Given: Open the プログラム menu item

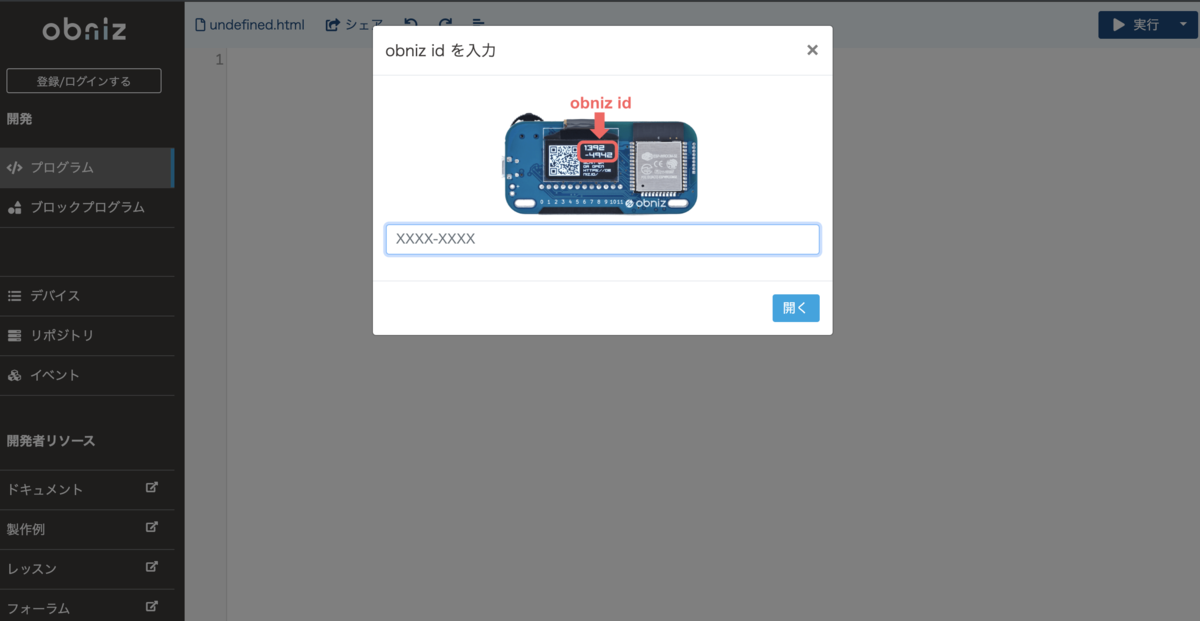Looking at the screenshot, I should pyautogui.click(x=87, y=167).
